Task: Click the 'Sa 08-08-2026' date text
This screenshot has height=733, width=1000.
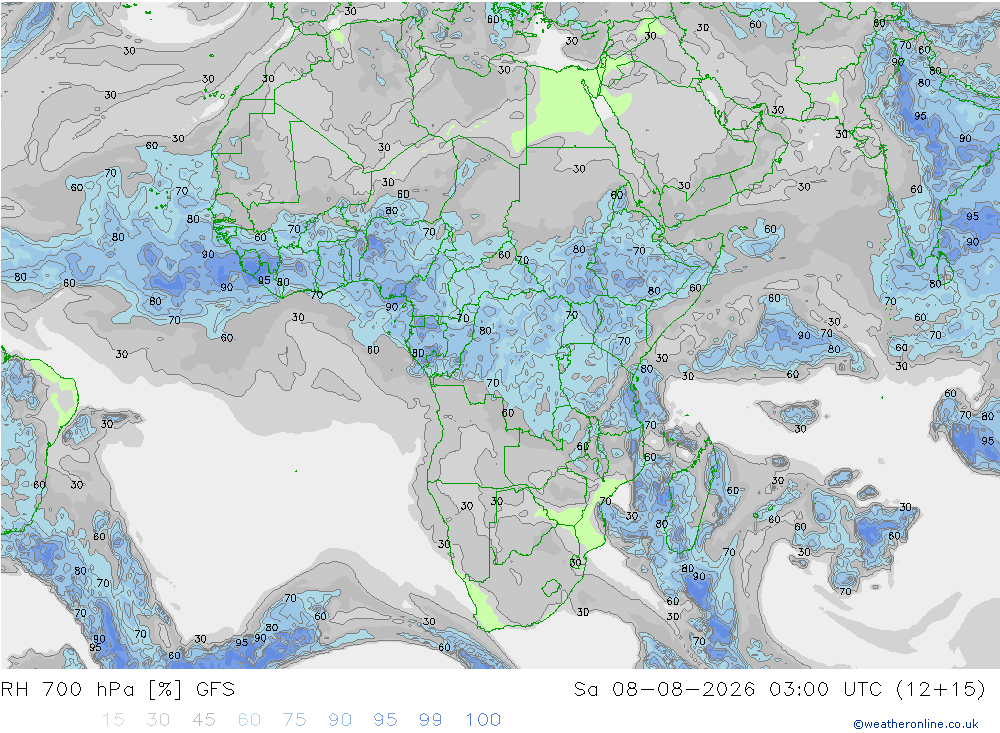Action: pyautogui.click(x=664, y=690)
